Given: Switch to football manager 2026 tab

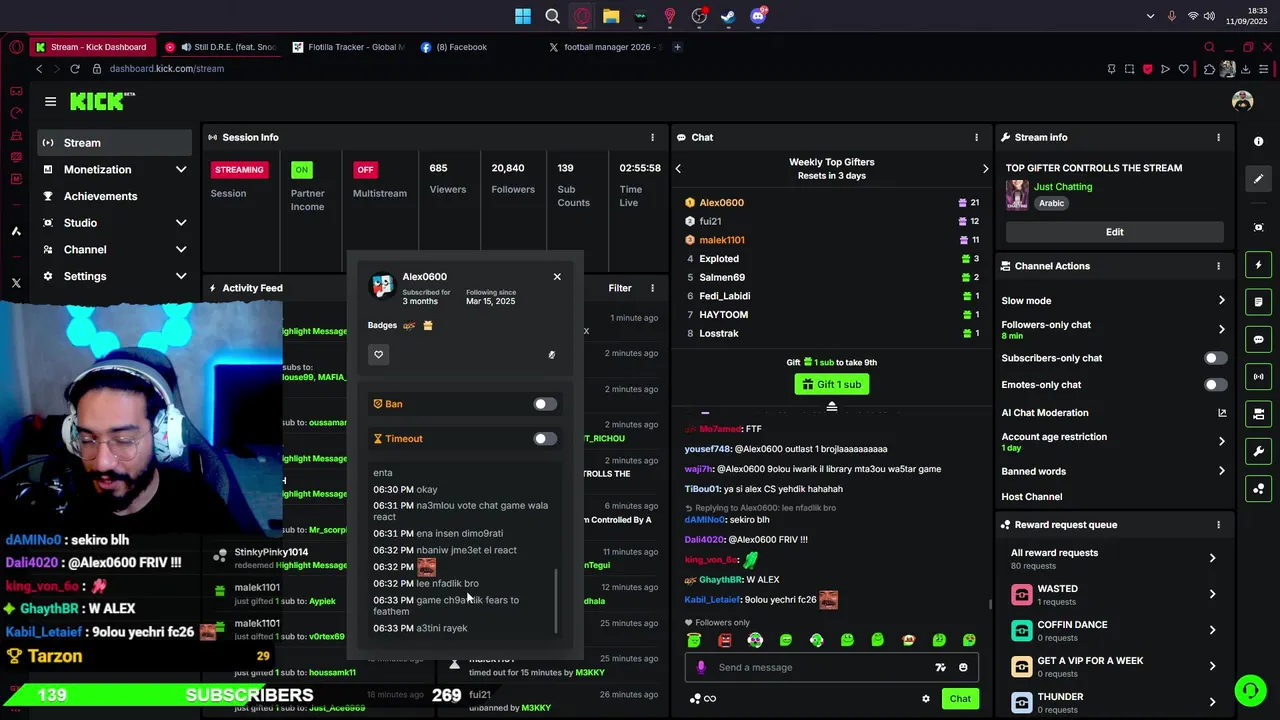Looking at the screenshot, I should [604, 47].
